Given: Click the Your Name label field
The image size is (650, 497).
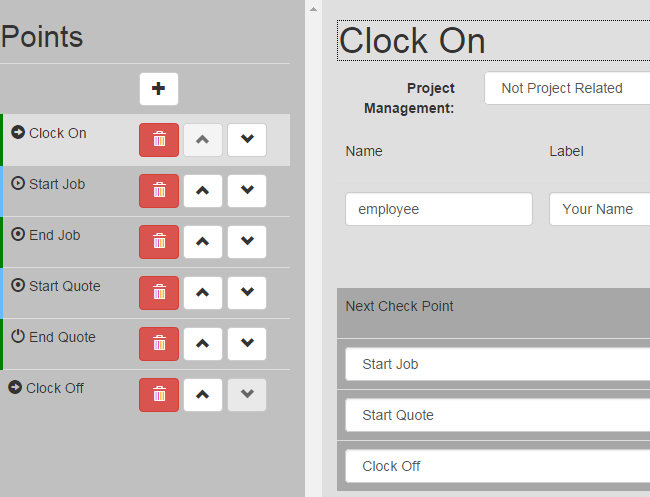Looking at the screenshot, I should (x=599, y=209).
